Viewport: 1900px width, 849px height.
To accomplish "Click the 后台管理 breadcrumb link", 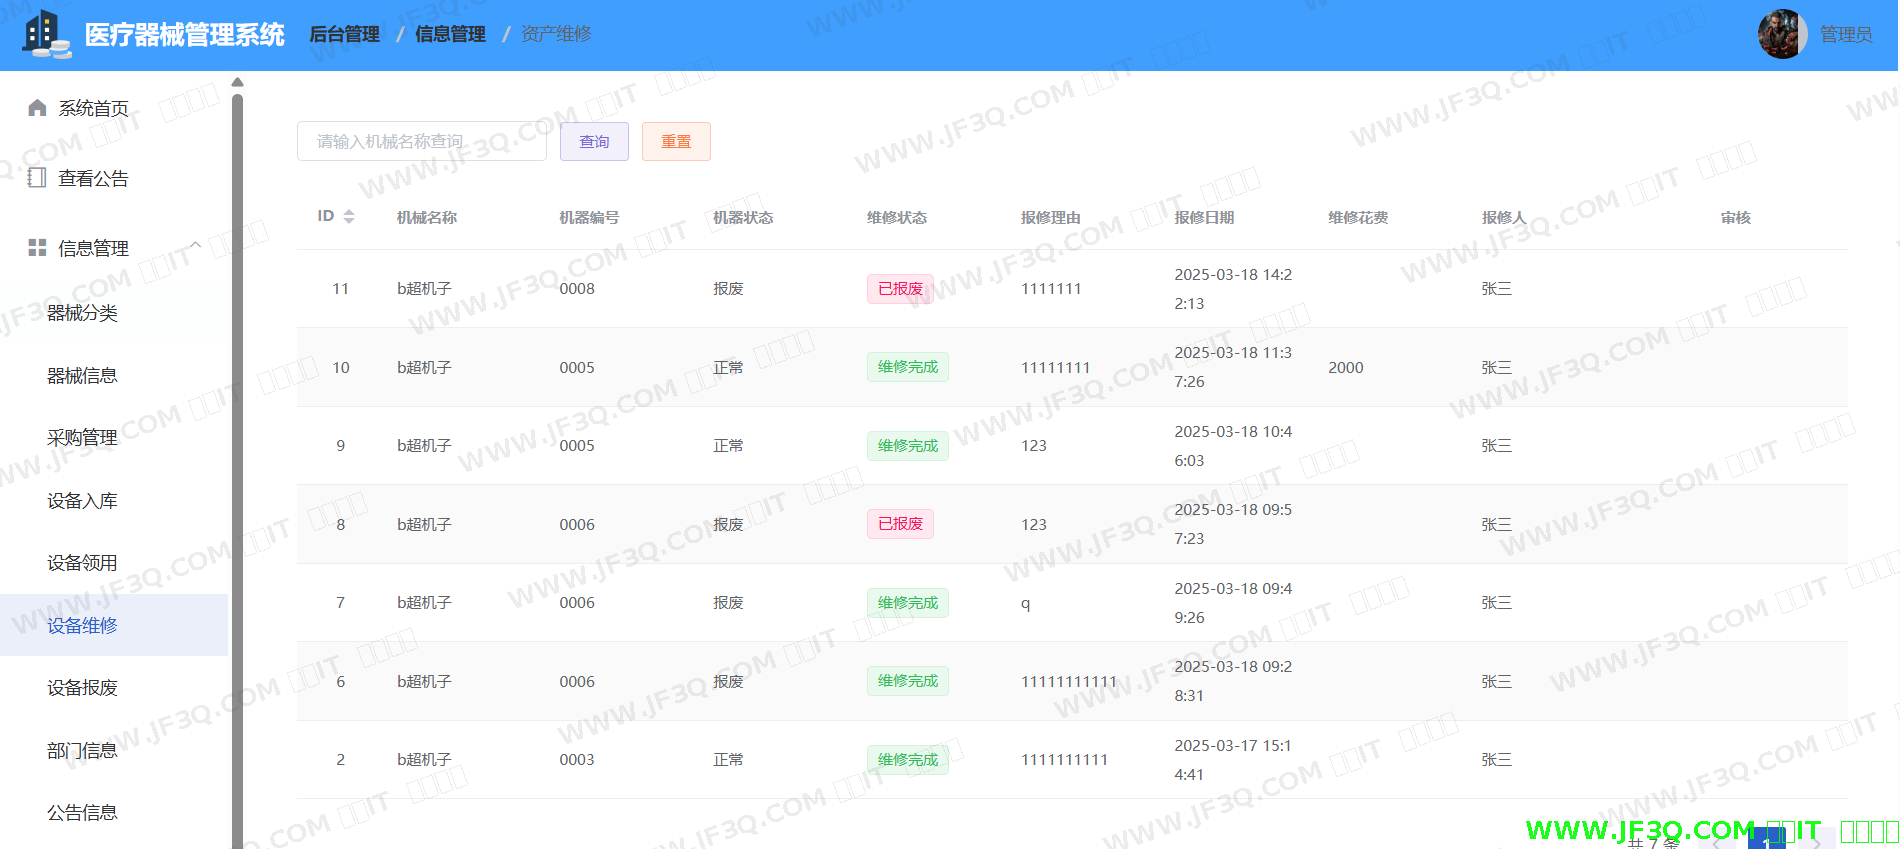I will (x=344, y=34).
